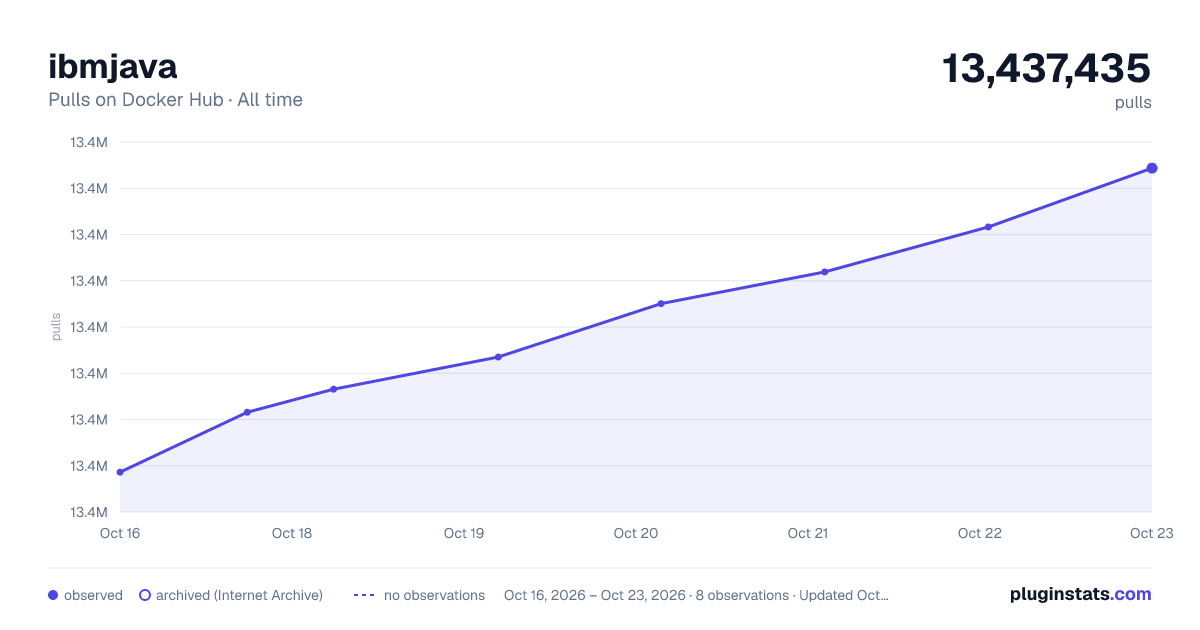Select the data point above Oct 21
The height and width of the screenshot is (630, 1200).
click(825, 272)
